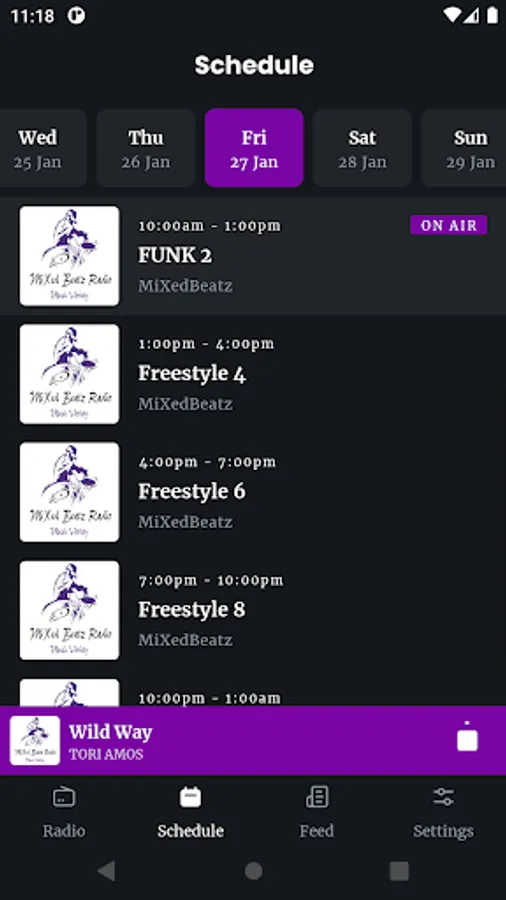Viewport: 506px width, 900px height.
Task: Open the Freestyle 8 show entry
Action: coord(253,610)
